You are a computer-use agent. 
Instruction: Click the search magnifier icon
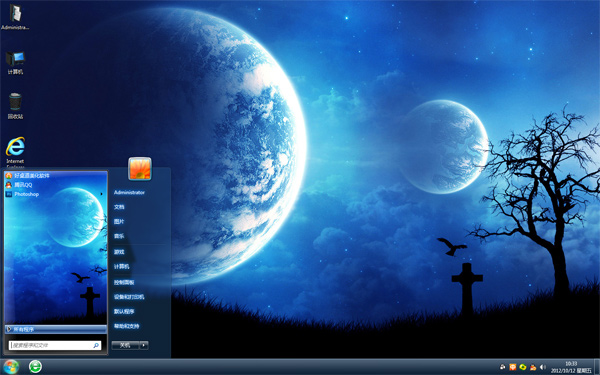click(96, 345)
